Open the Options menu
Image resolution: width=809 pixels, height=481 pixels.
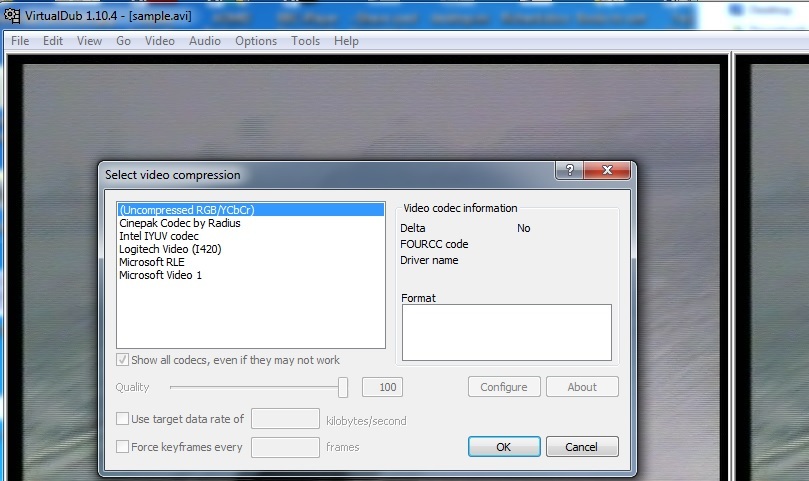click(x=256, y=41)
